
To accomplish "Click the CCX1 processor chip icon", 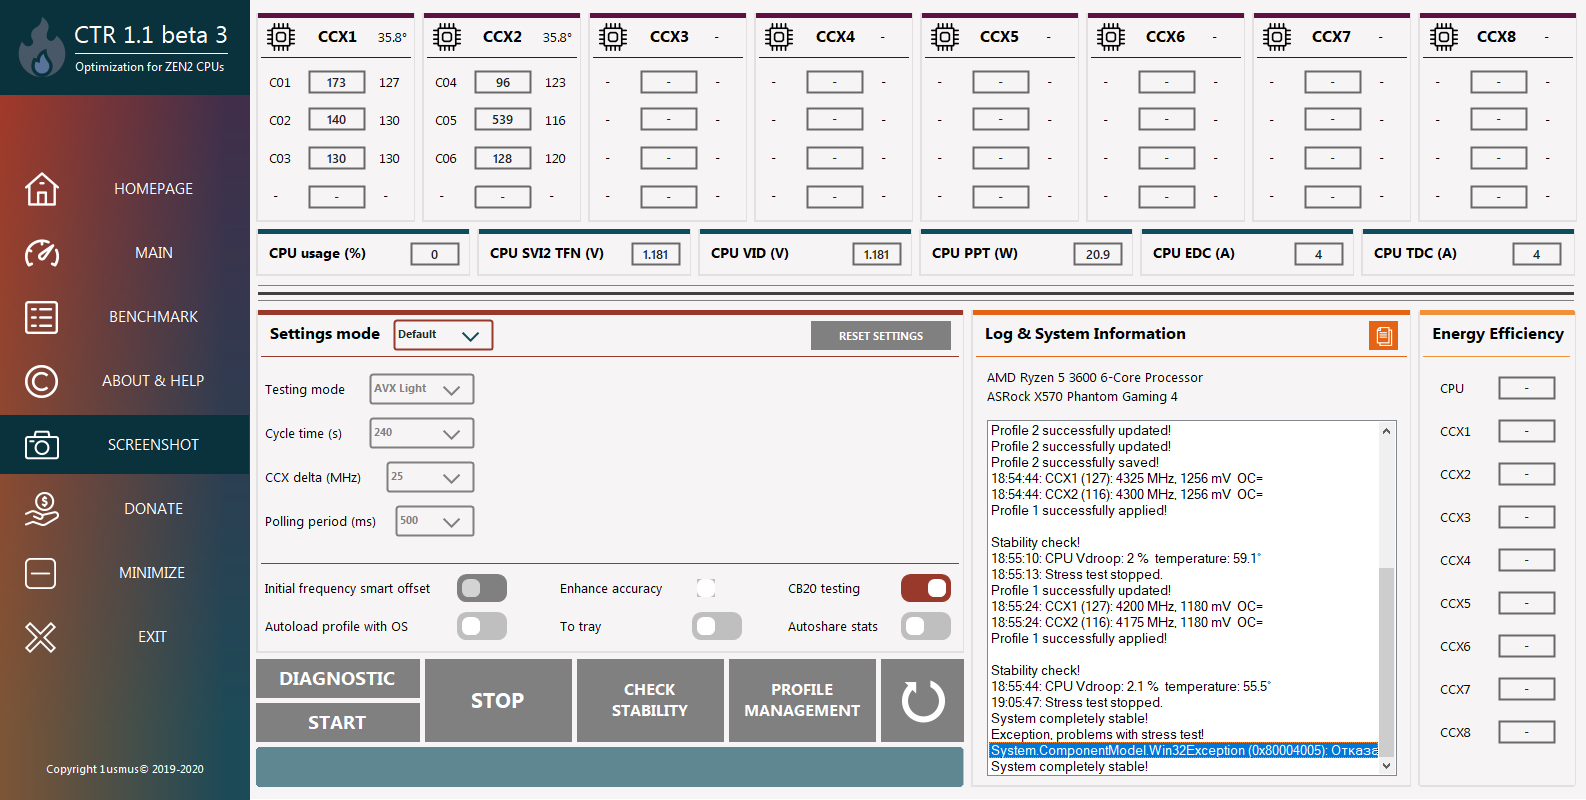I will coord(281,37).
